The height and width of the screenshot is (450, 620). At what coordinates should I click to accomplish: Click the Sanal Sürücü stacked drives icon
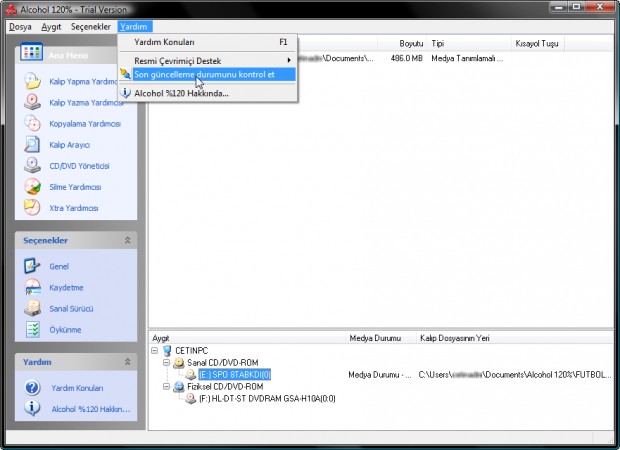click(x=32, y=308)
